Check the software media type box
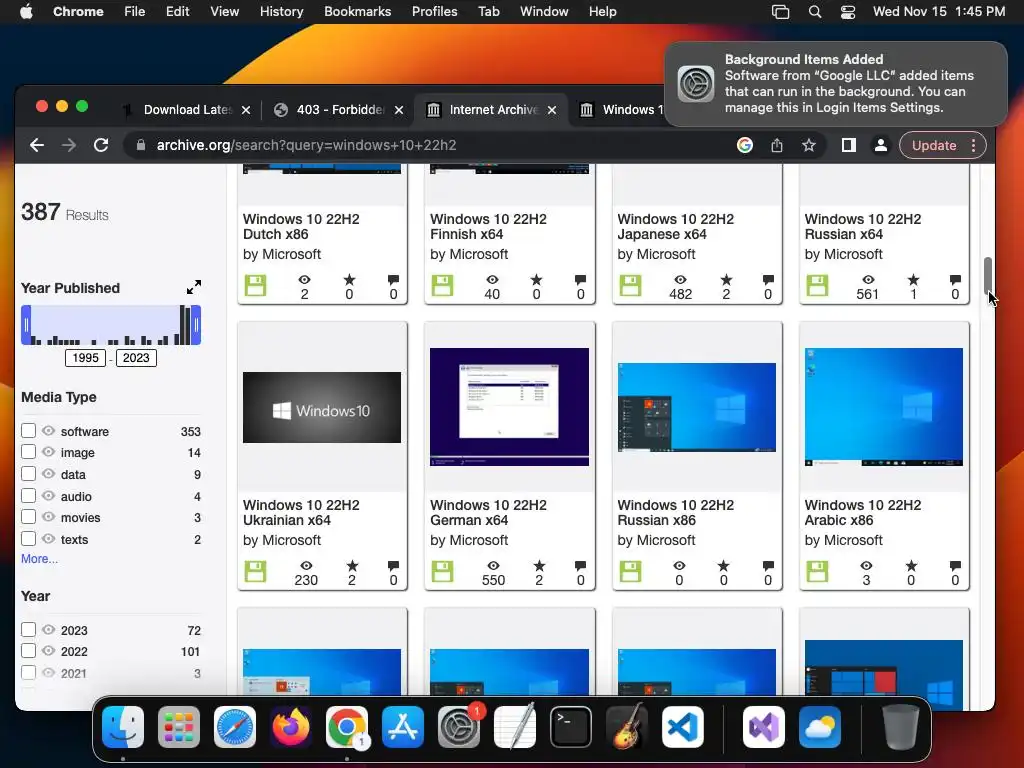The image size is (1024, 768). [x=28, y=430]
